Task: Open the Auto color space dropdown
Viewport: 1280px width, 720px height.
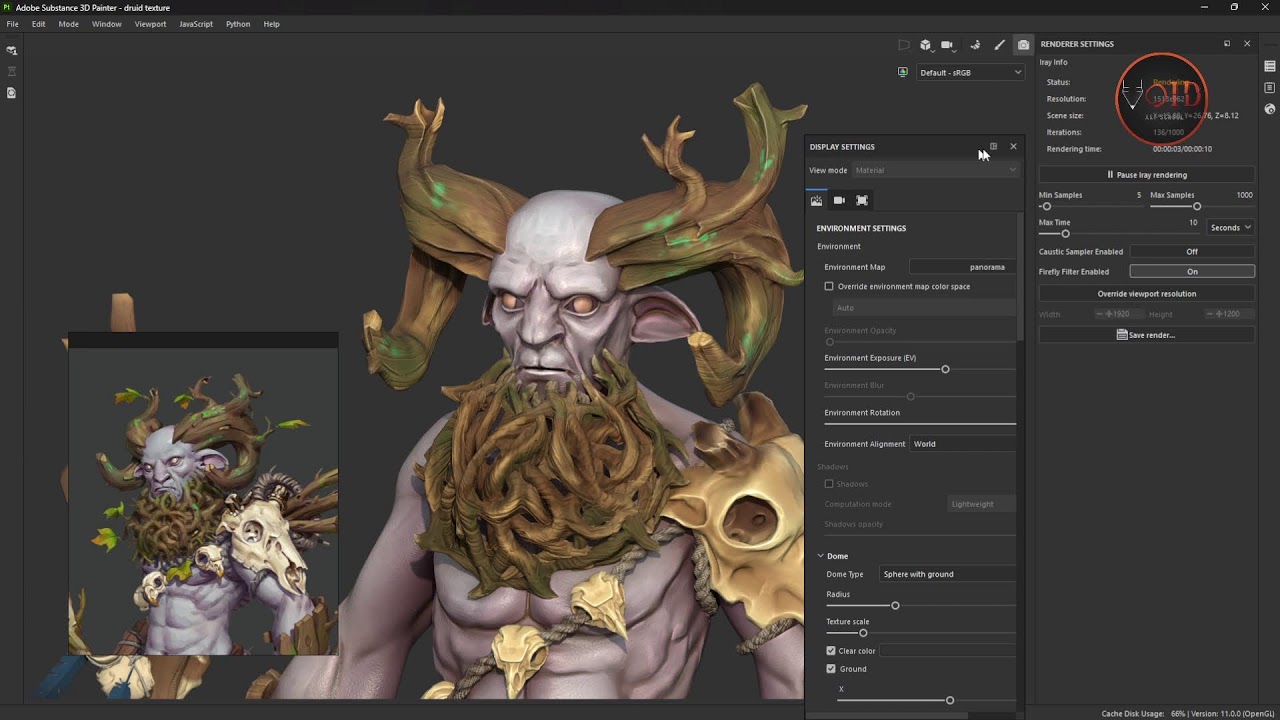Action: point(924,308)
